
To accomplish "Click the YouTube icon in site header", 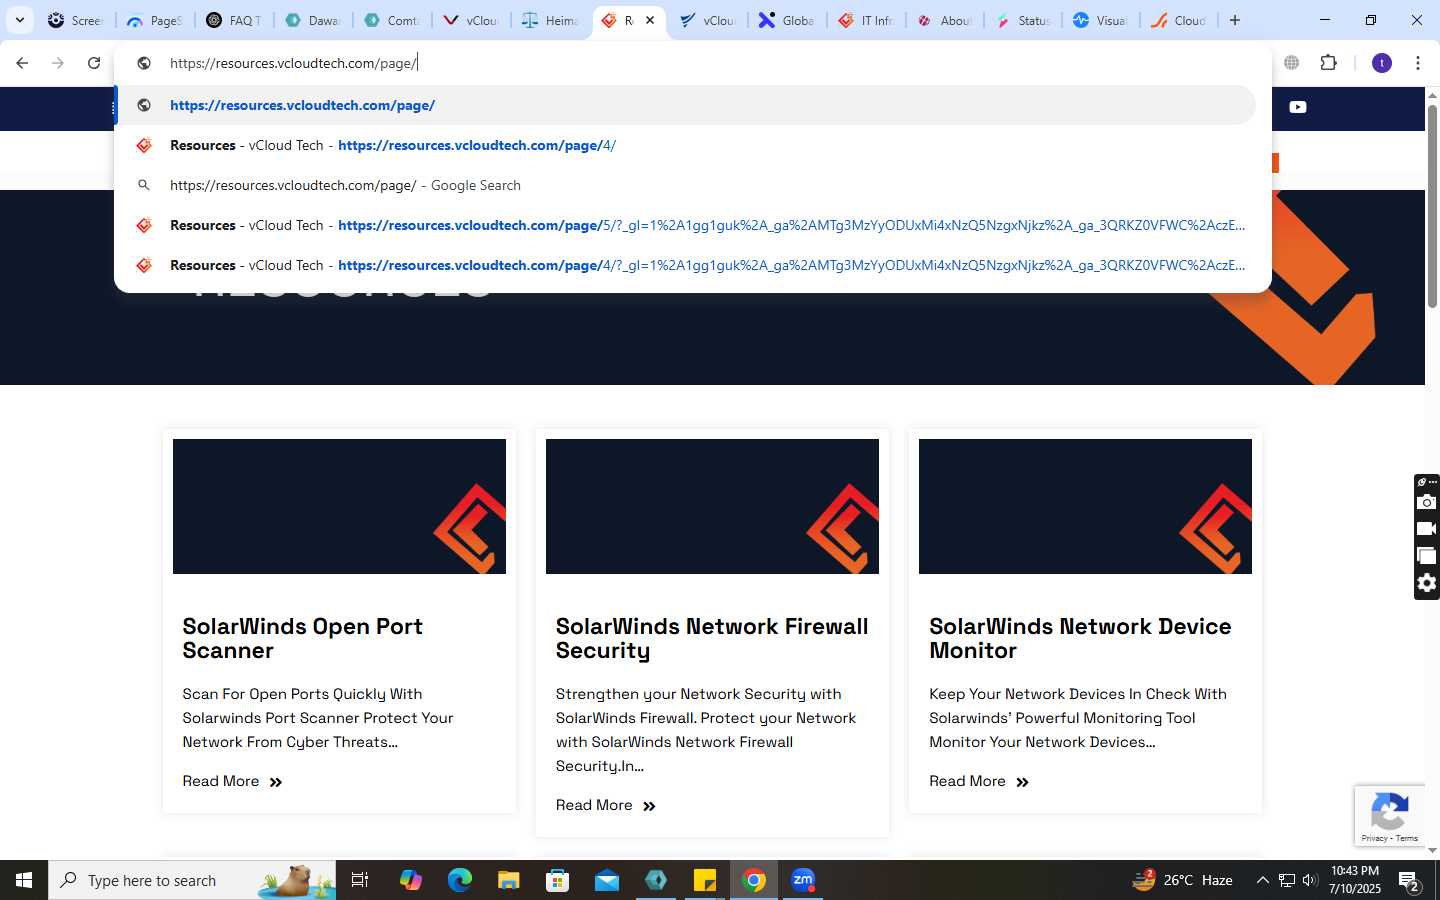I will [x=1298, y=107].
